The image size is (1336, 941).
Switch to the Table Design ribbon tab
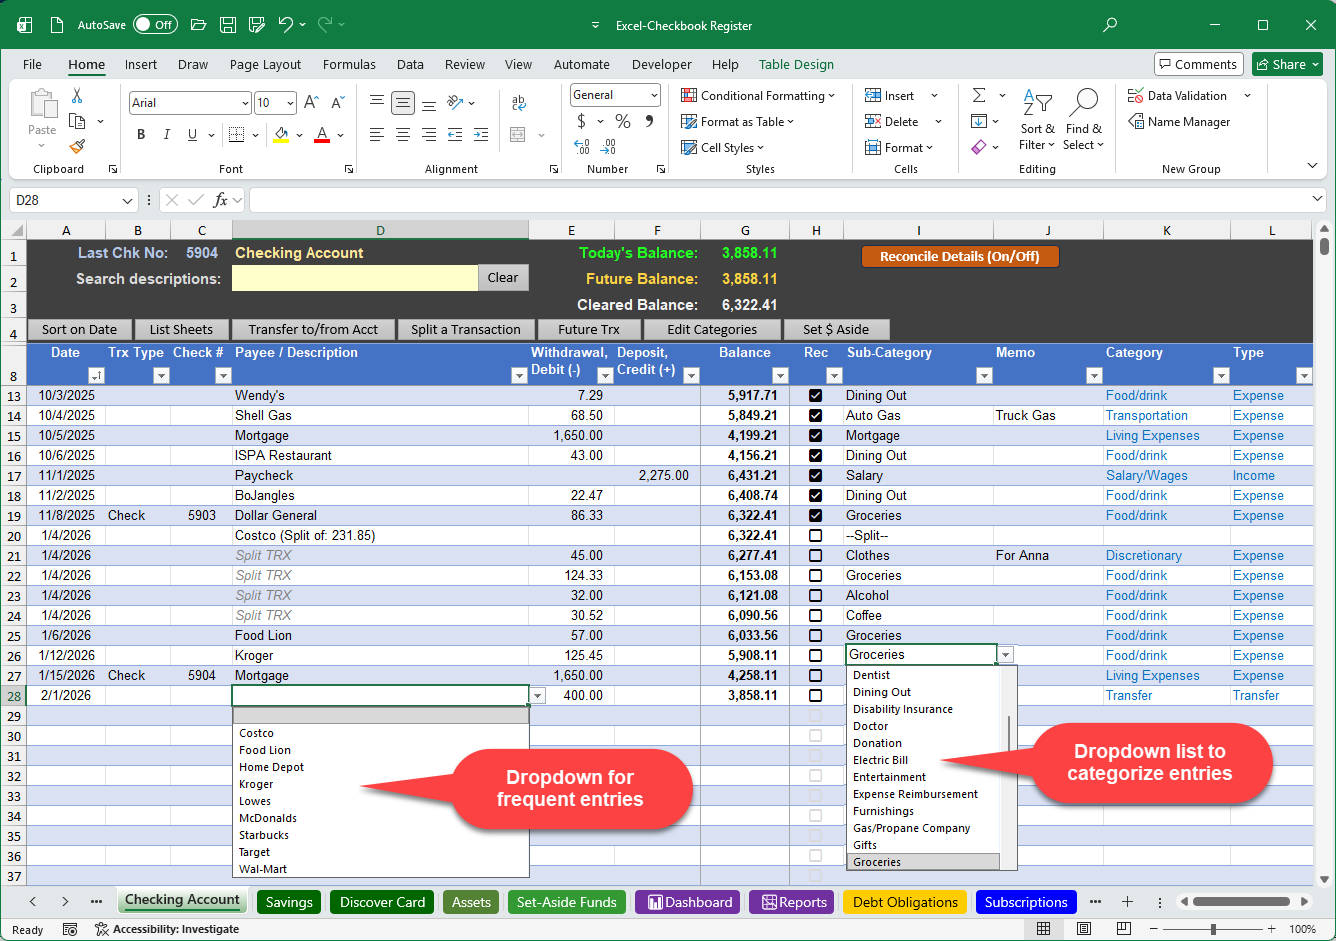click(796, 64)
